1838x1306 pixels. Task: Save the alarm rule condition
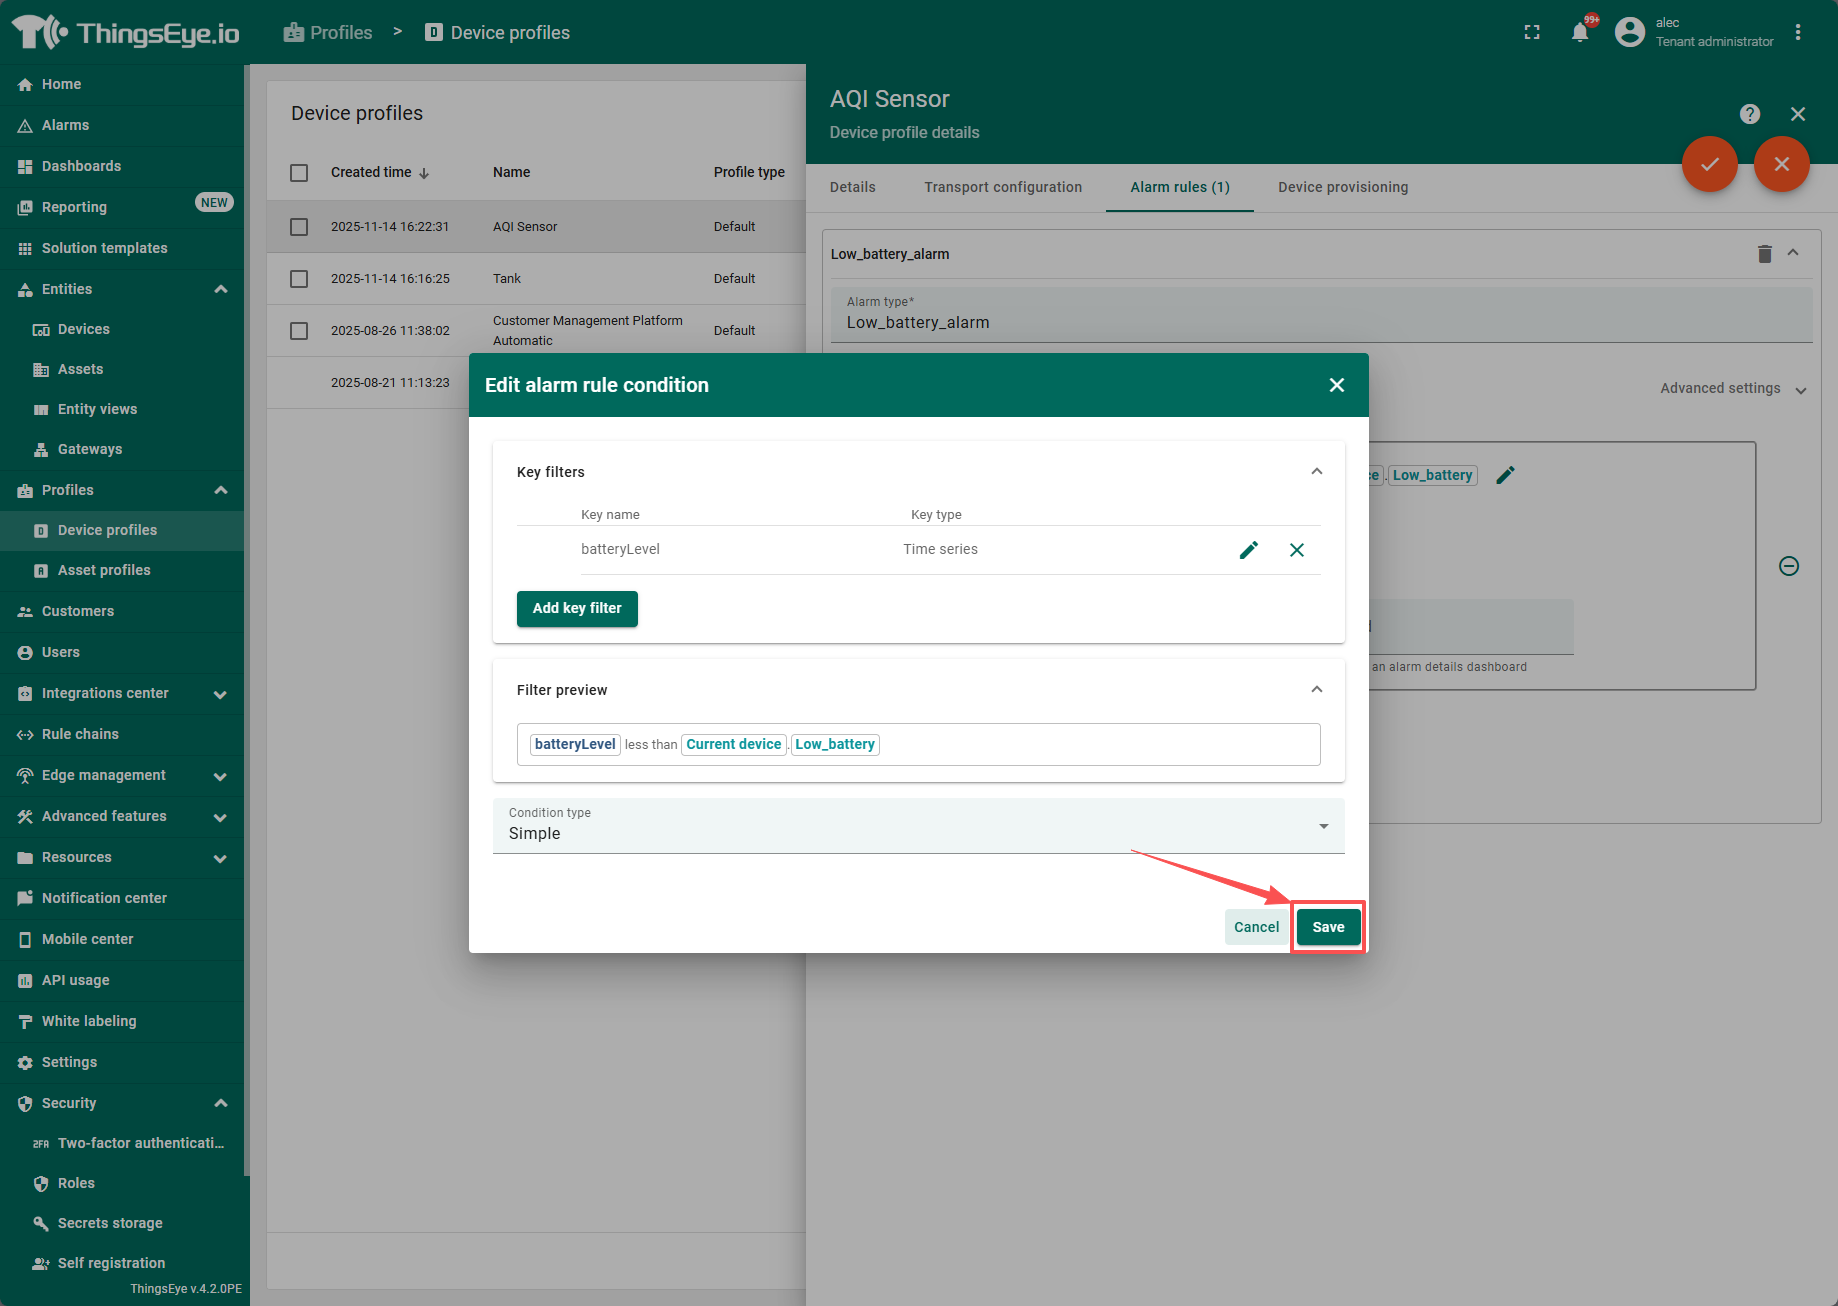[x=1328, y=927]
